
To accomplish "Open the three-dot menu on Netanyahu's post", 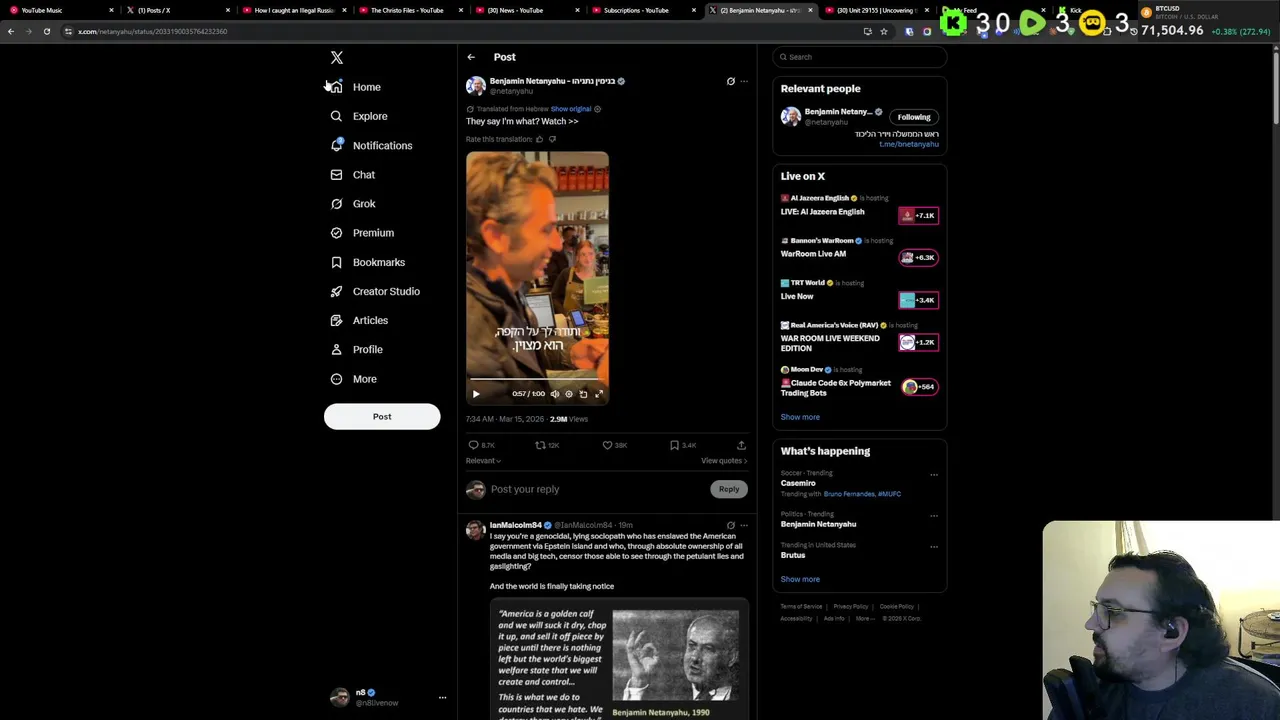I will 744,81.
